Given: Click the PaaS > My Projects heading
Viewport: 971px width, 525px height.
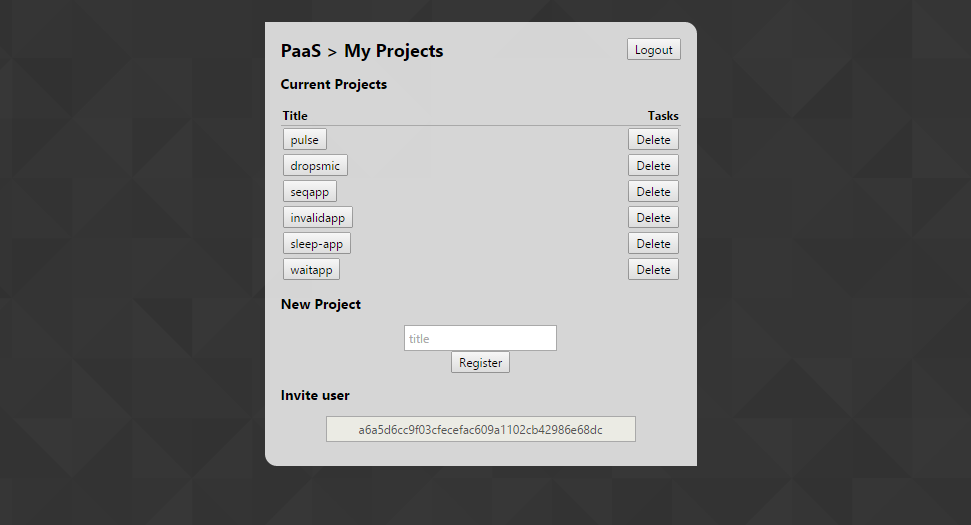Looking at the screenshot, I should (362, 51).
